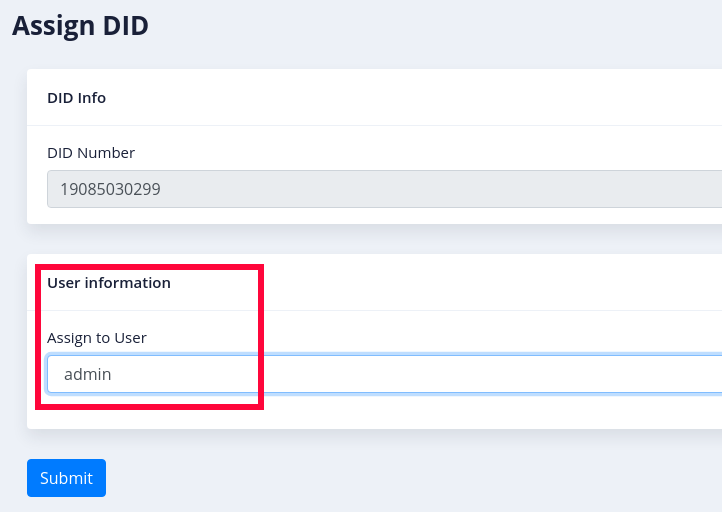Submit the DID assignment form
The image size is (722, 512).
[66, 478]
